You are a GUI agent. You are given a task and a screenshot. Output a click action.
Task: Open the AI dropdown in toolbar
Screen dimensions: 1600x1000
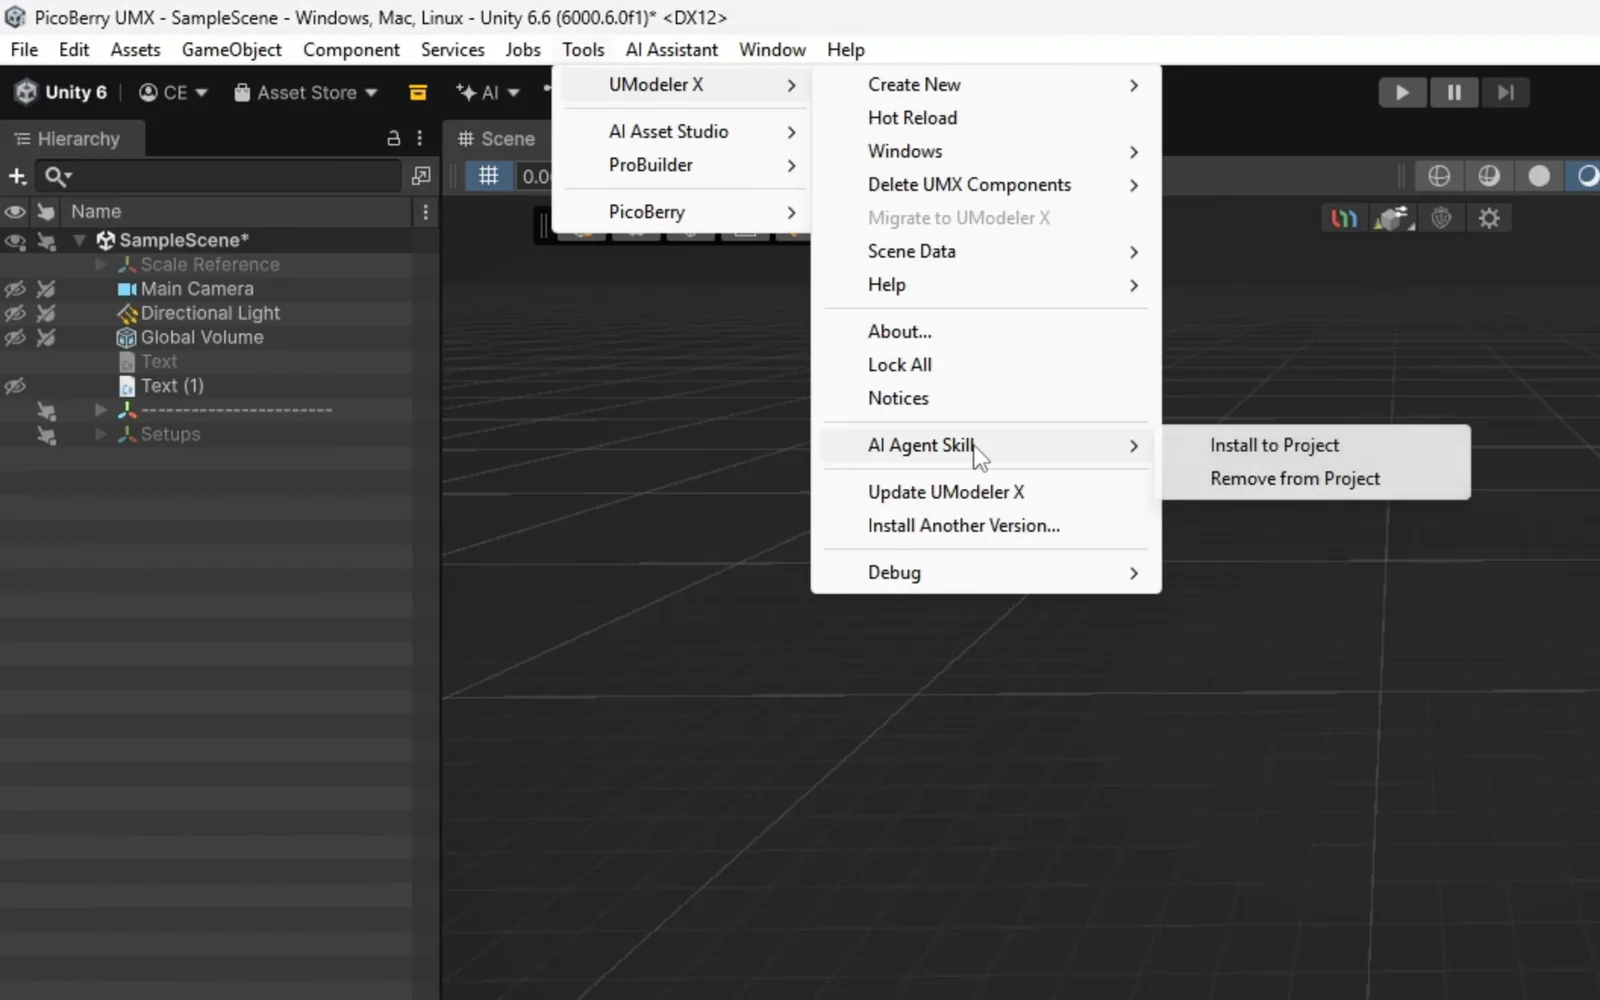coord(488,93)
